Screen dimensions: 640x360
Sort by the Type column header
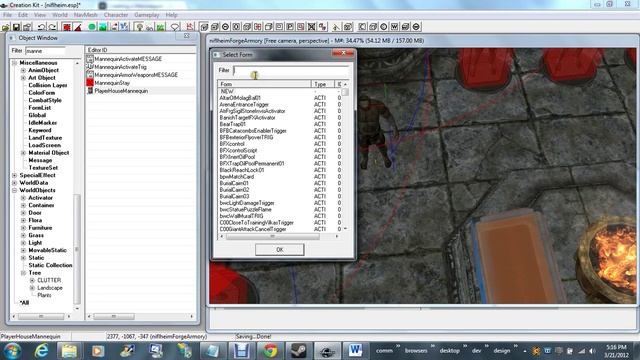pyautogui.click(x=322, y=84)
